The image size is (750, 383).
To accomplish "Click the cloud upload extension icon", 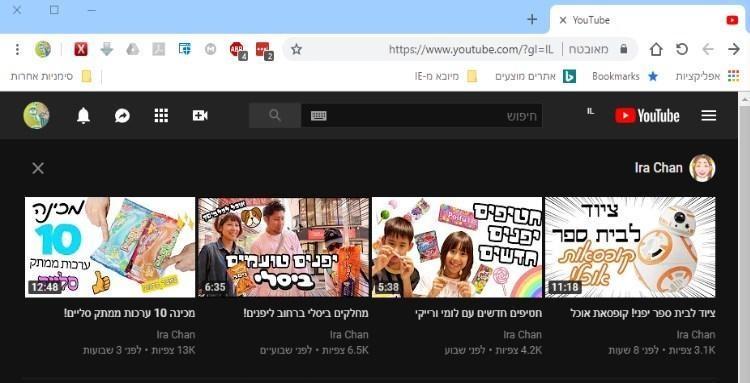I will coord(133,49).
